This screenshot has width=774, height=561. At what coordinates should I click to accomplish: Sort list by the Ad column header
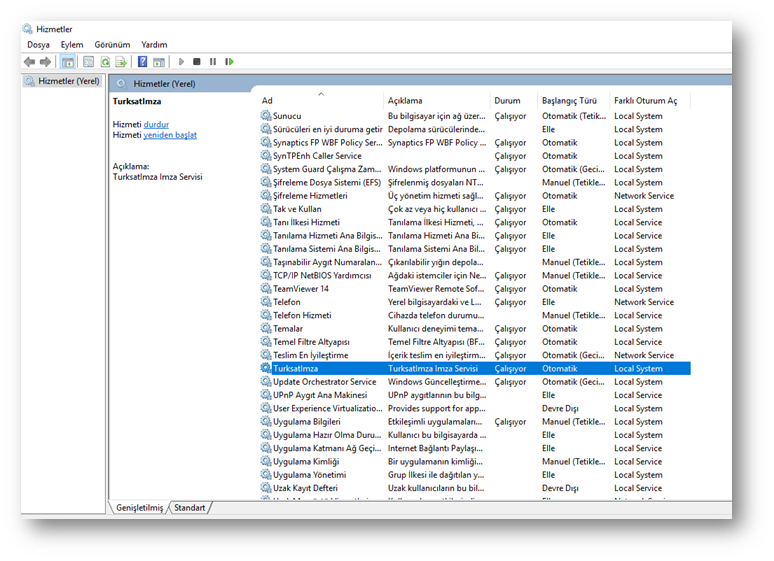tap(267, 101)
